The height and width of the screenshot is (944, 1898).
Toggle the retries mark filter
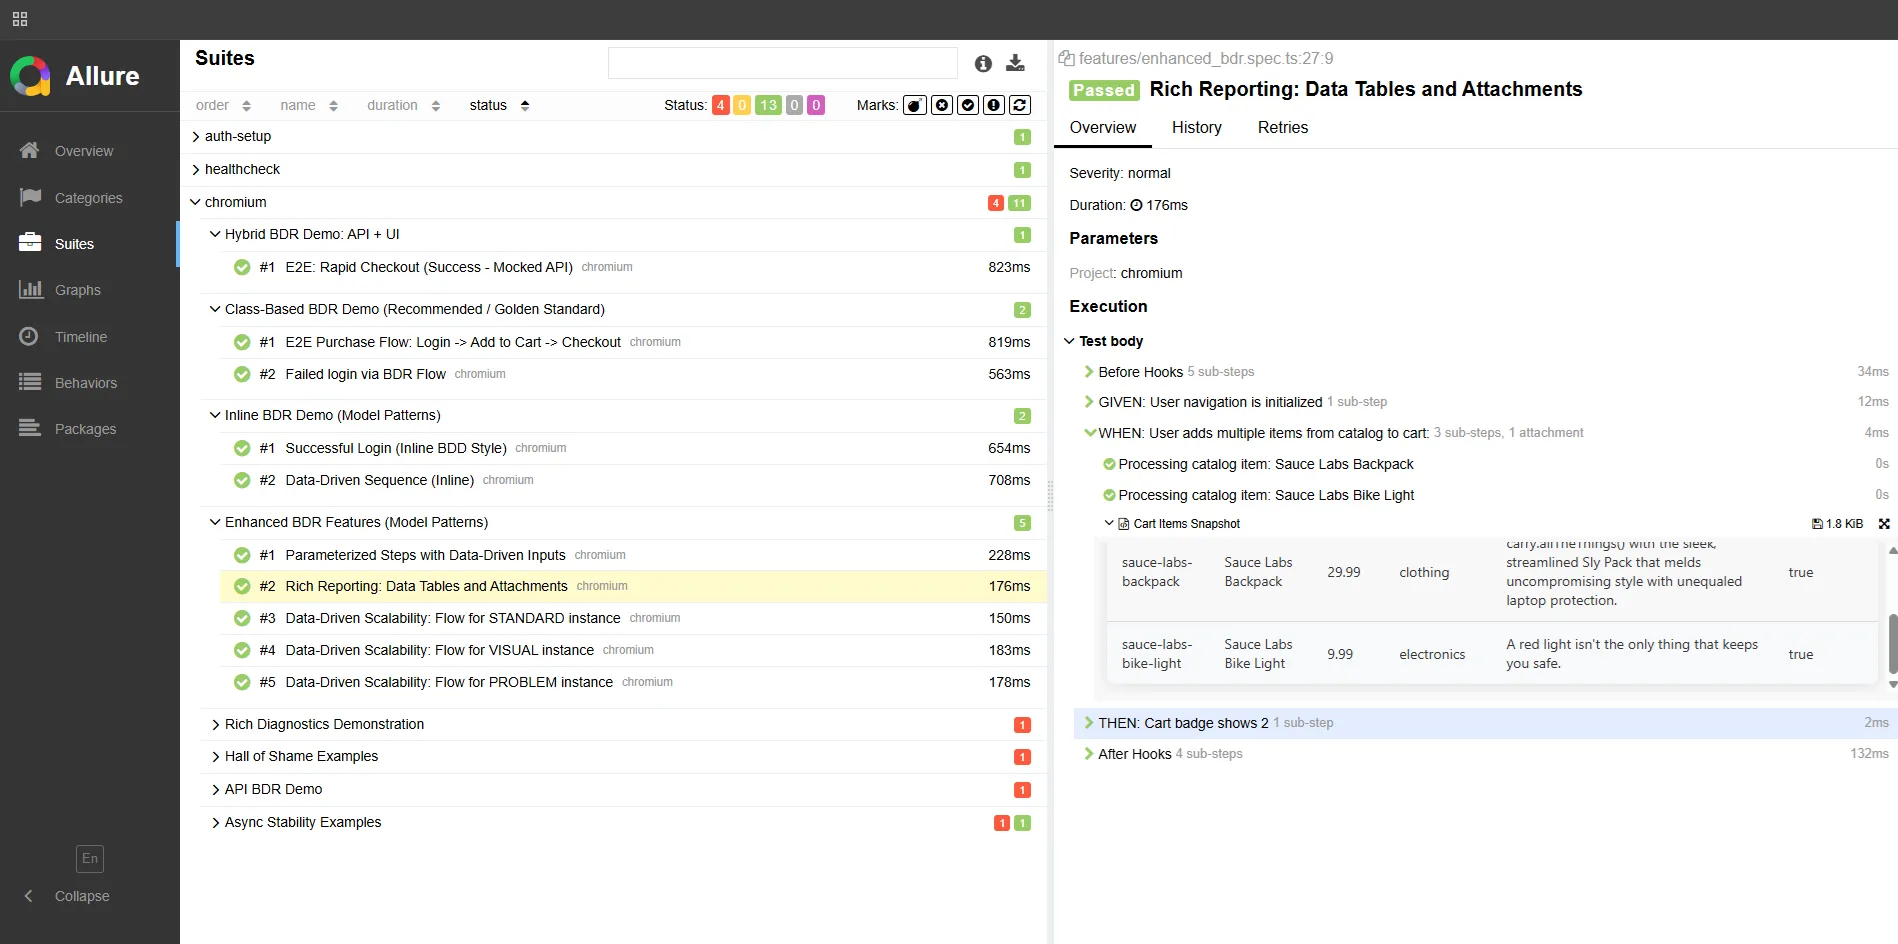tap(1019, 105)
